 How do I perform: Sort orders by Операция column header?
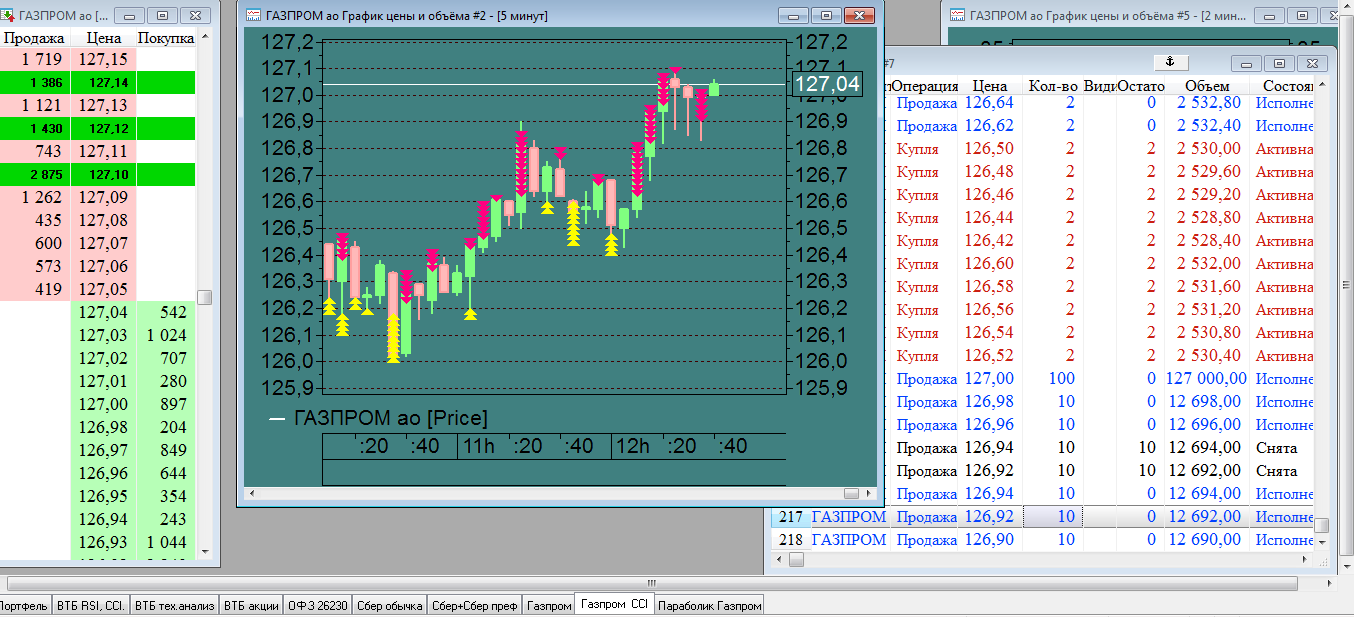925,86
